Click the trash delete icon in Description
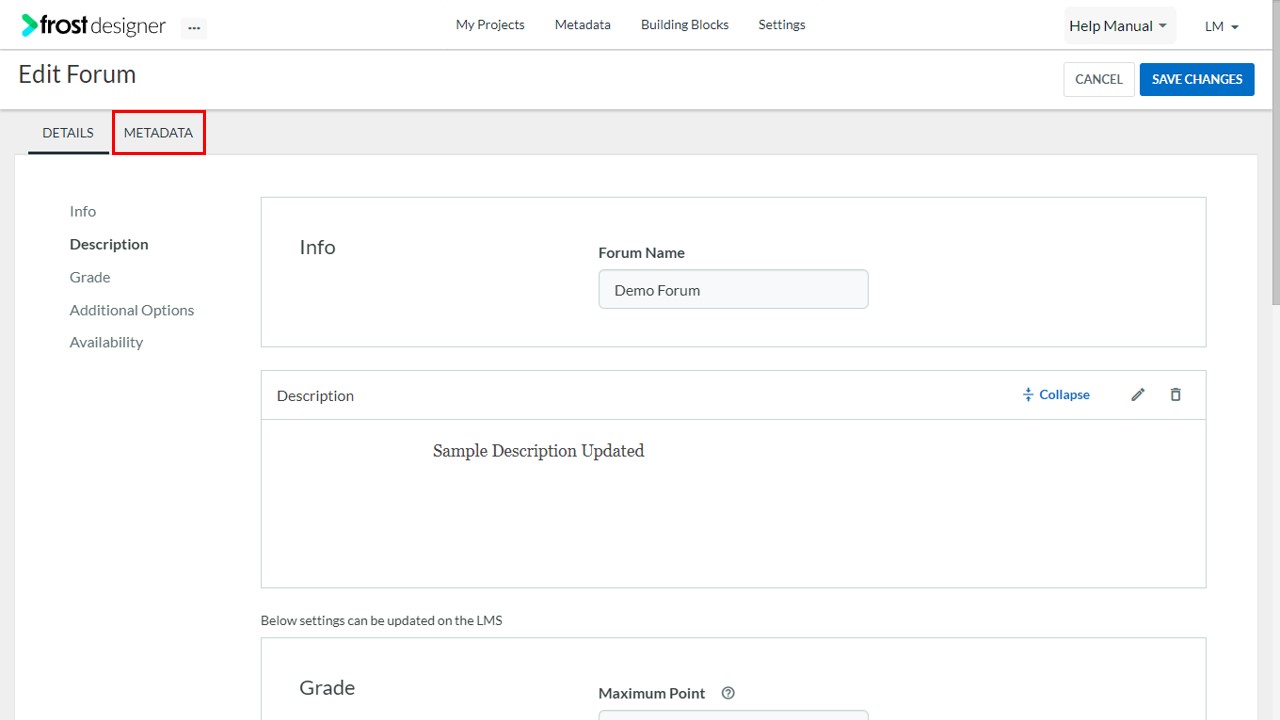Image resolution: width=1280 pixels, height=720 pixels. click(1175, 395)
